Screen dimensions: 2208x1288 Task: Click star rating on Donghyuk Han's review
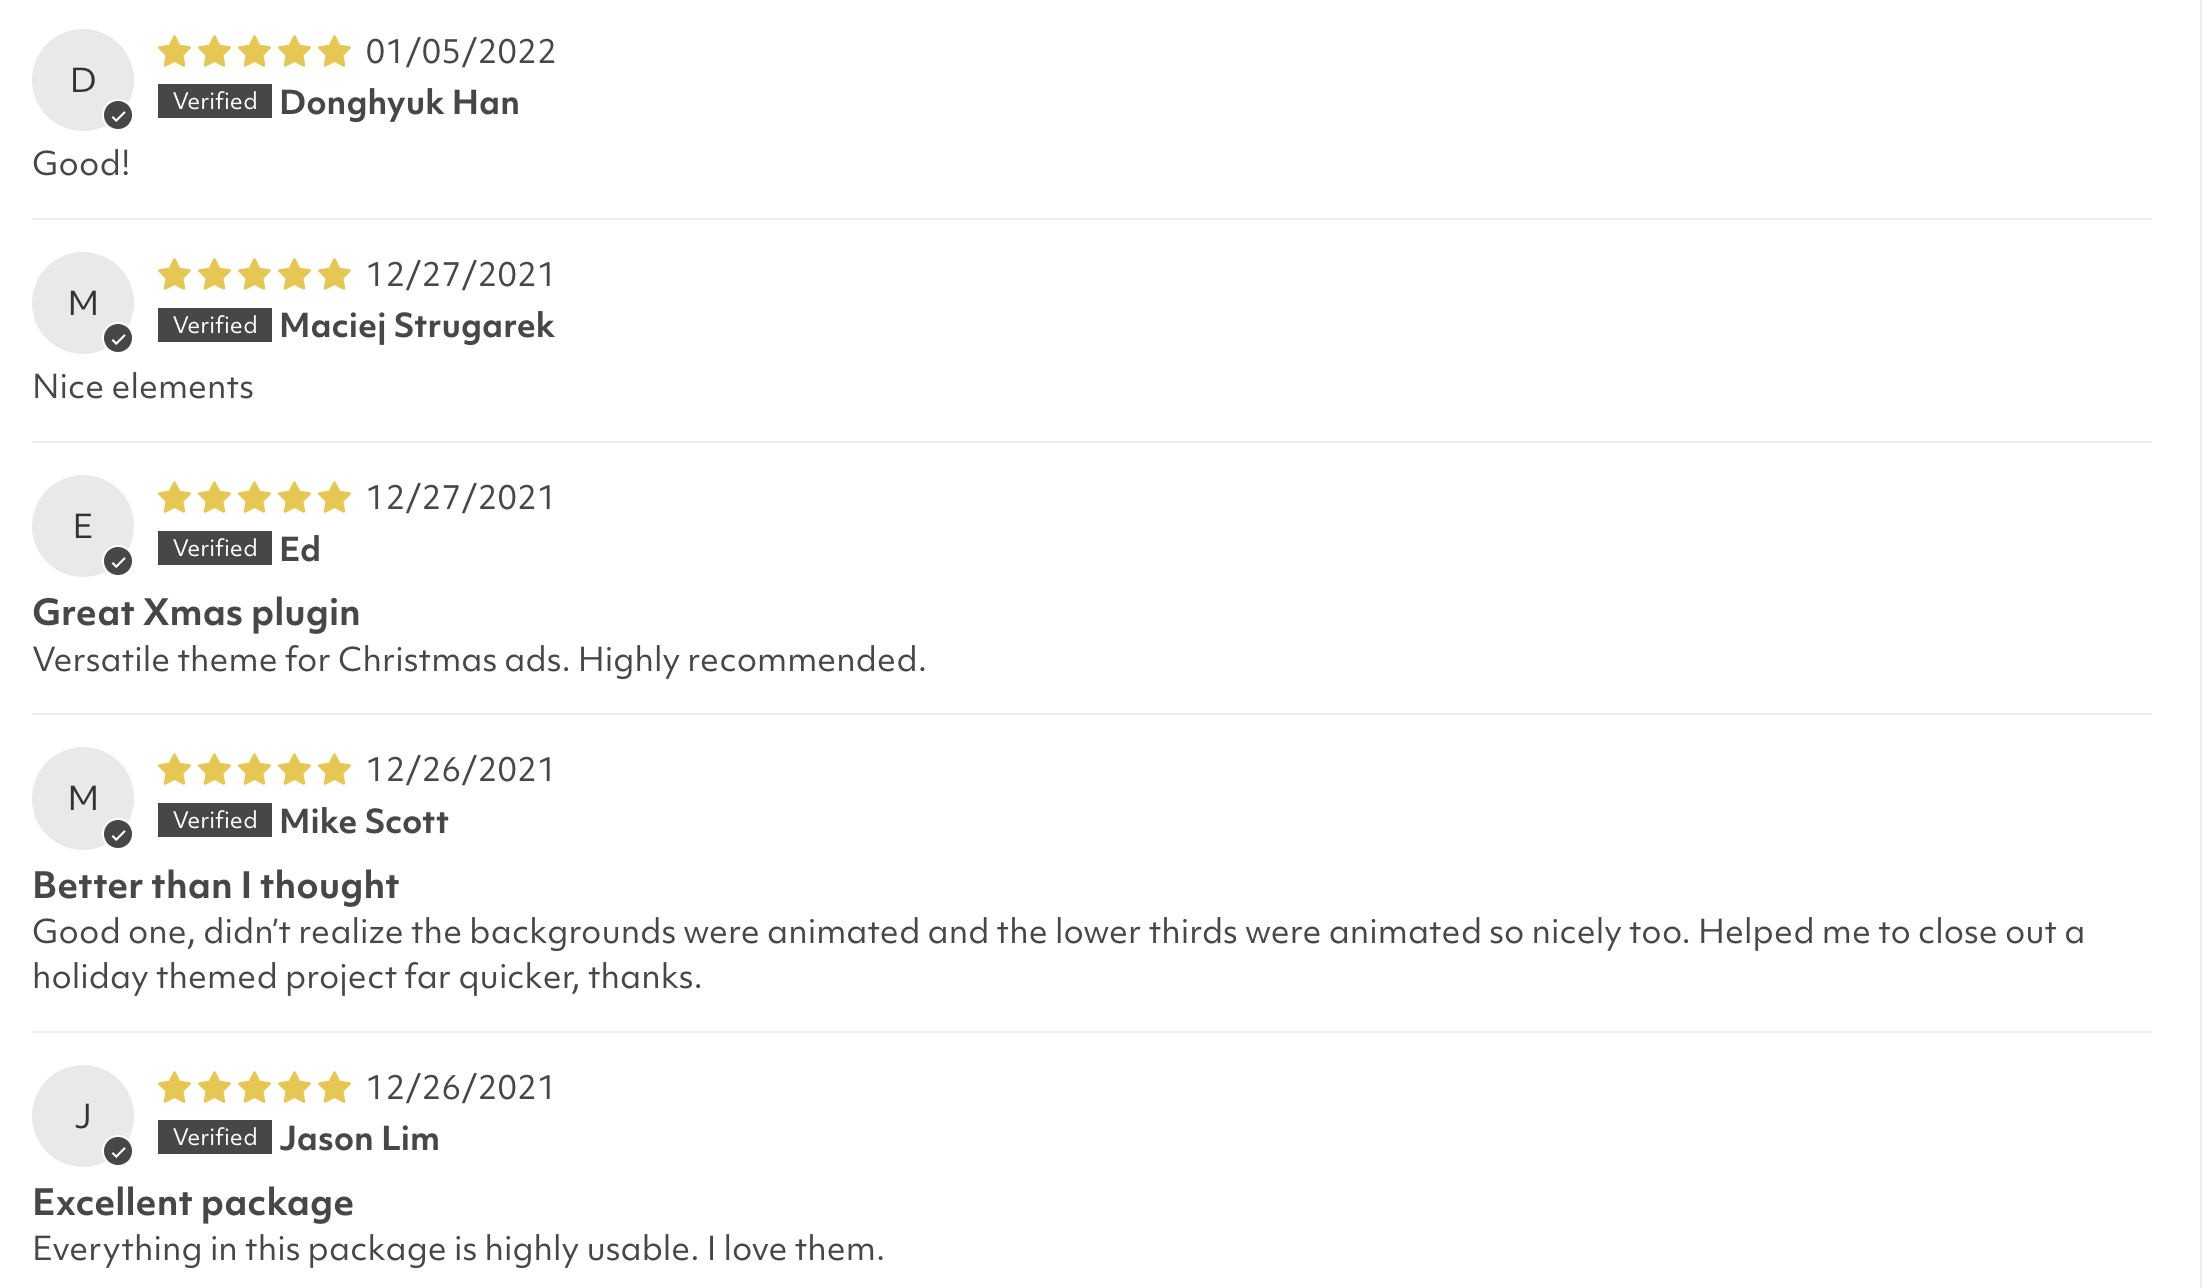[x=254, y=51]
